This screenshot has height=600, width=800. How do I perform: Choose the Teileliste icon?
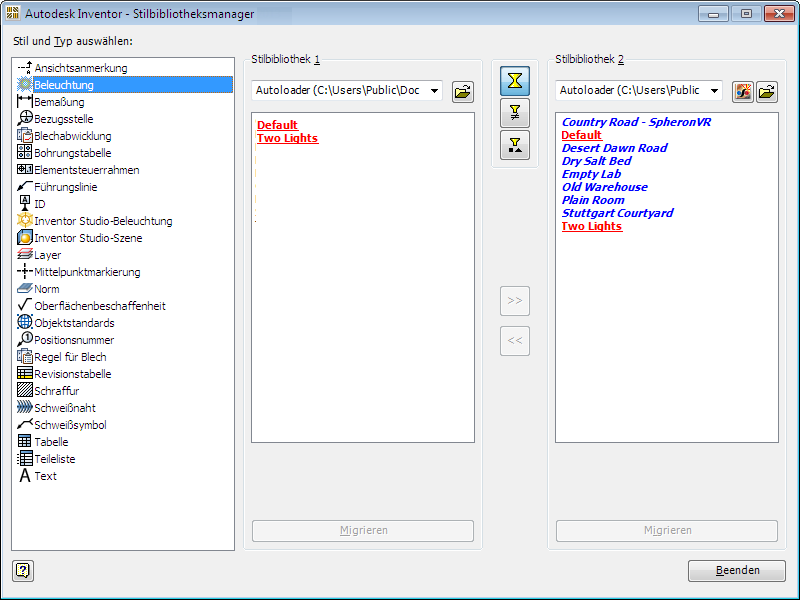pos(24,458)
